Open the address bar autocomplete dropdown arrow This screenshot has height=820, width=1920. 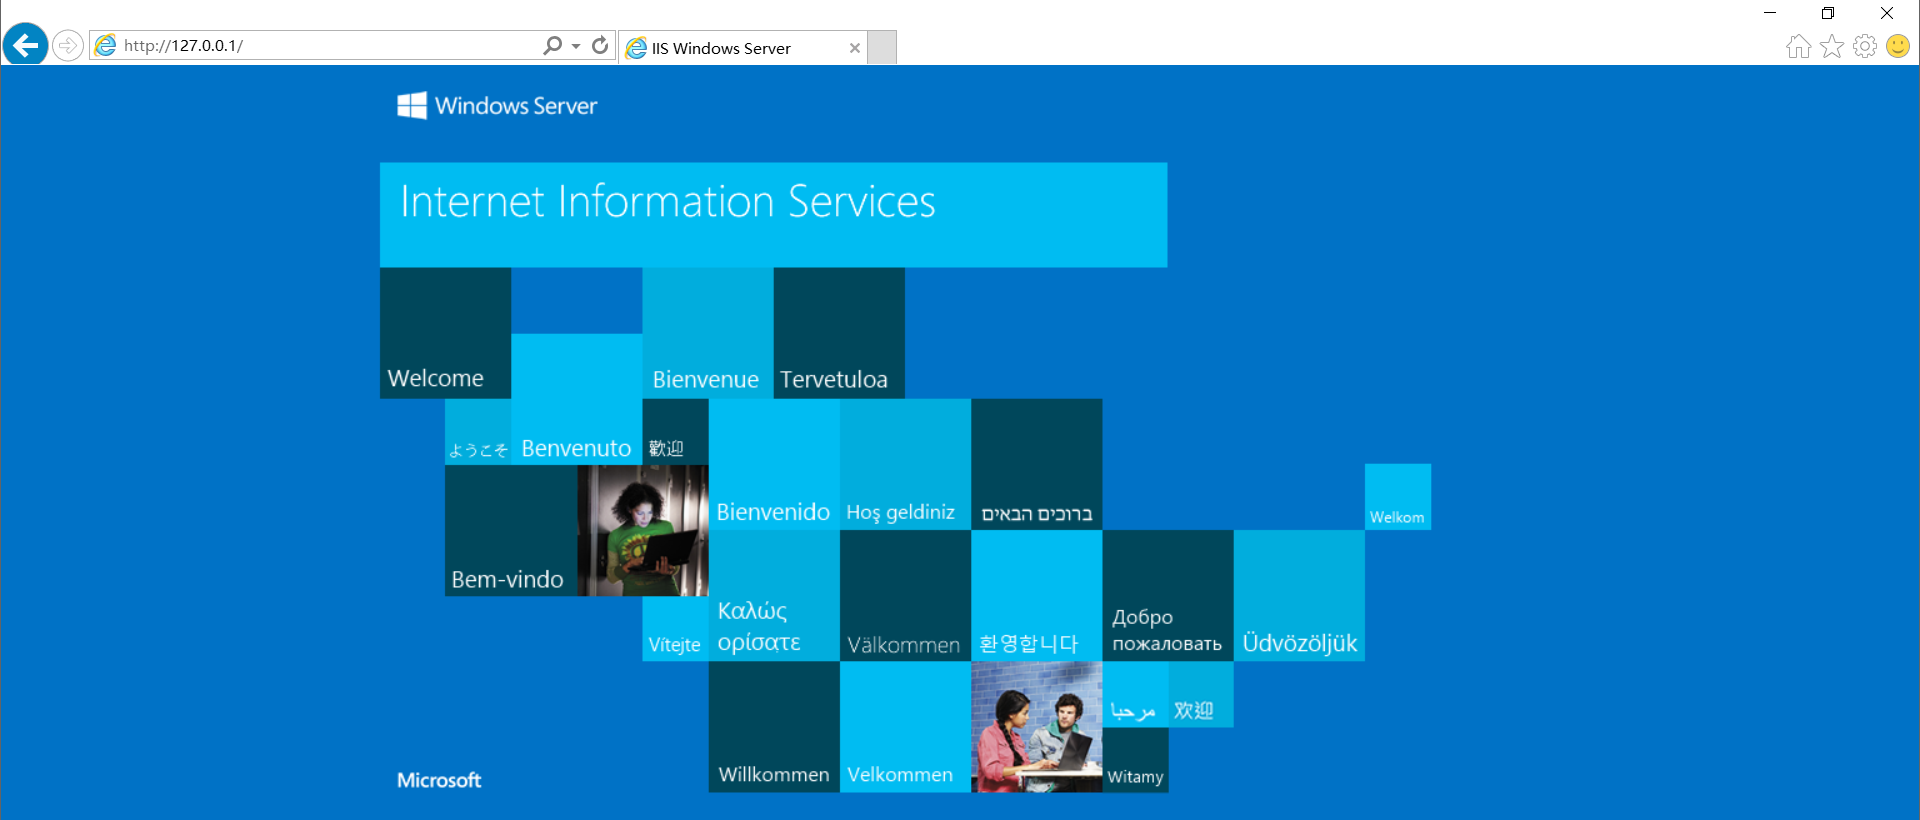(576, 46)
